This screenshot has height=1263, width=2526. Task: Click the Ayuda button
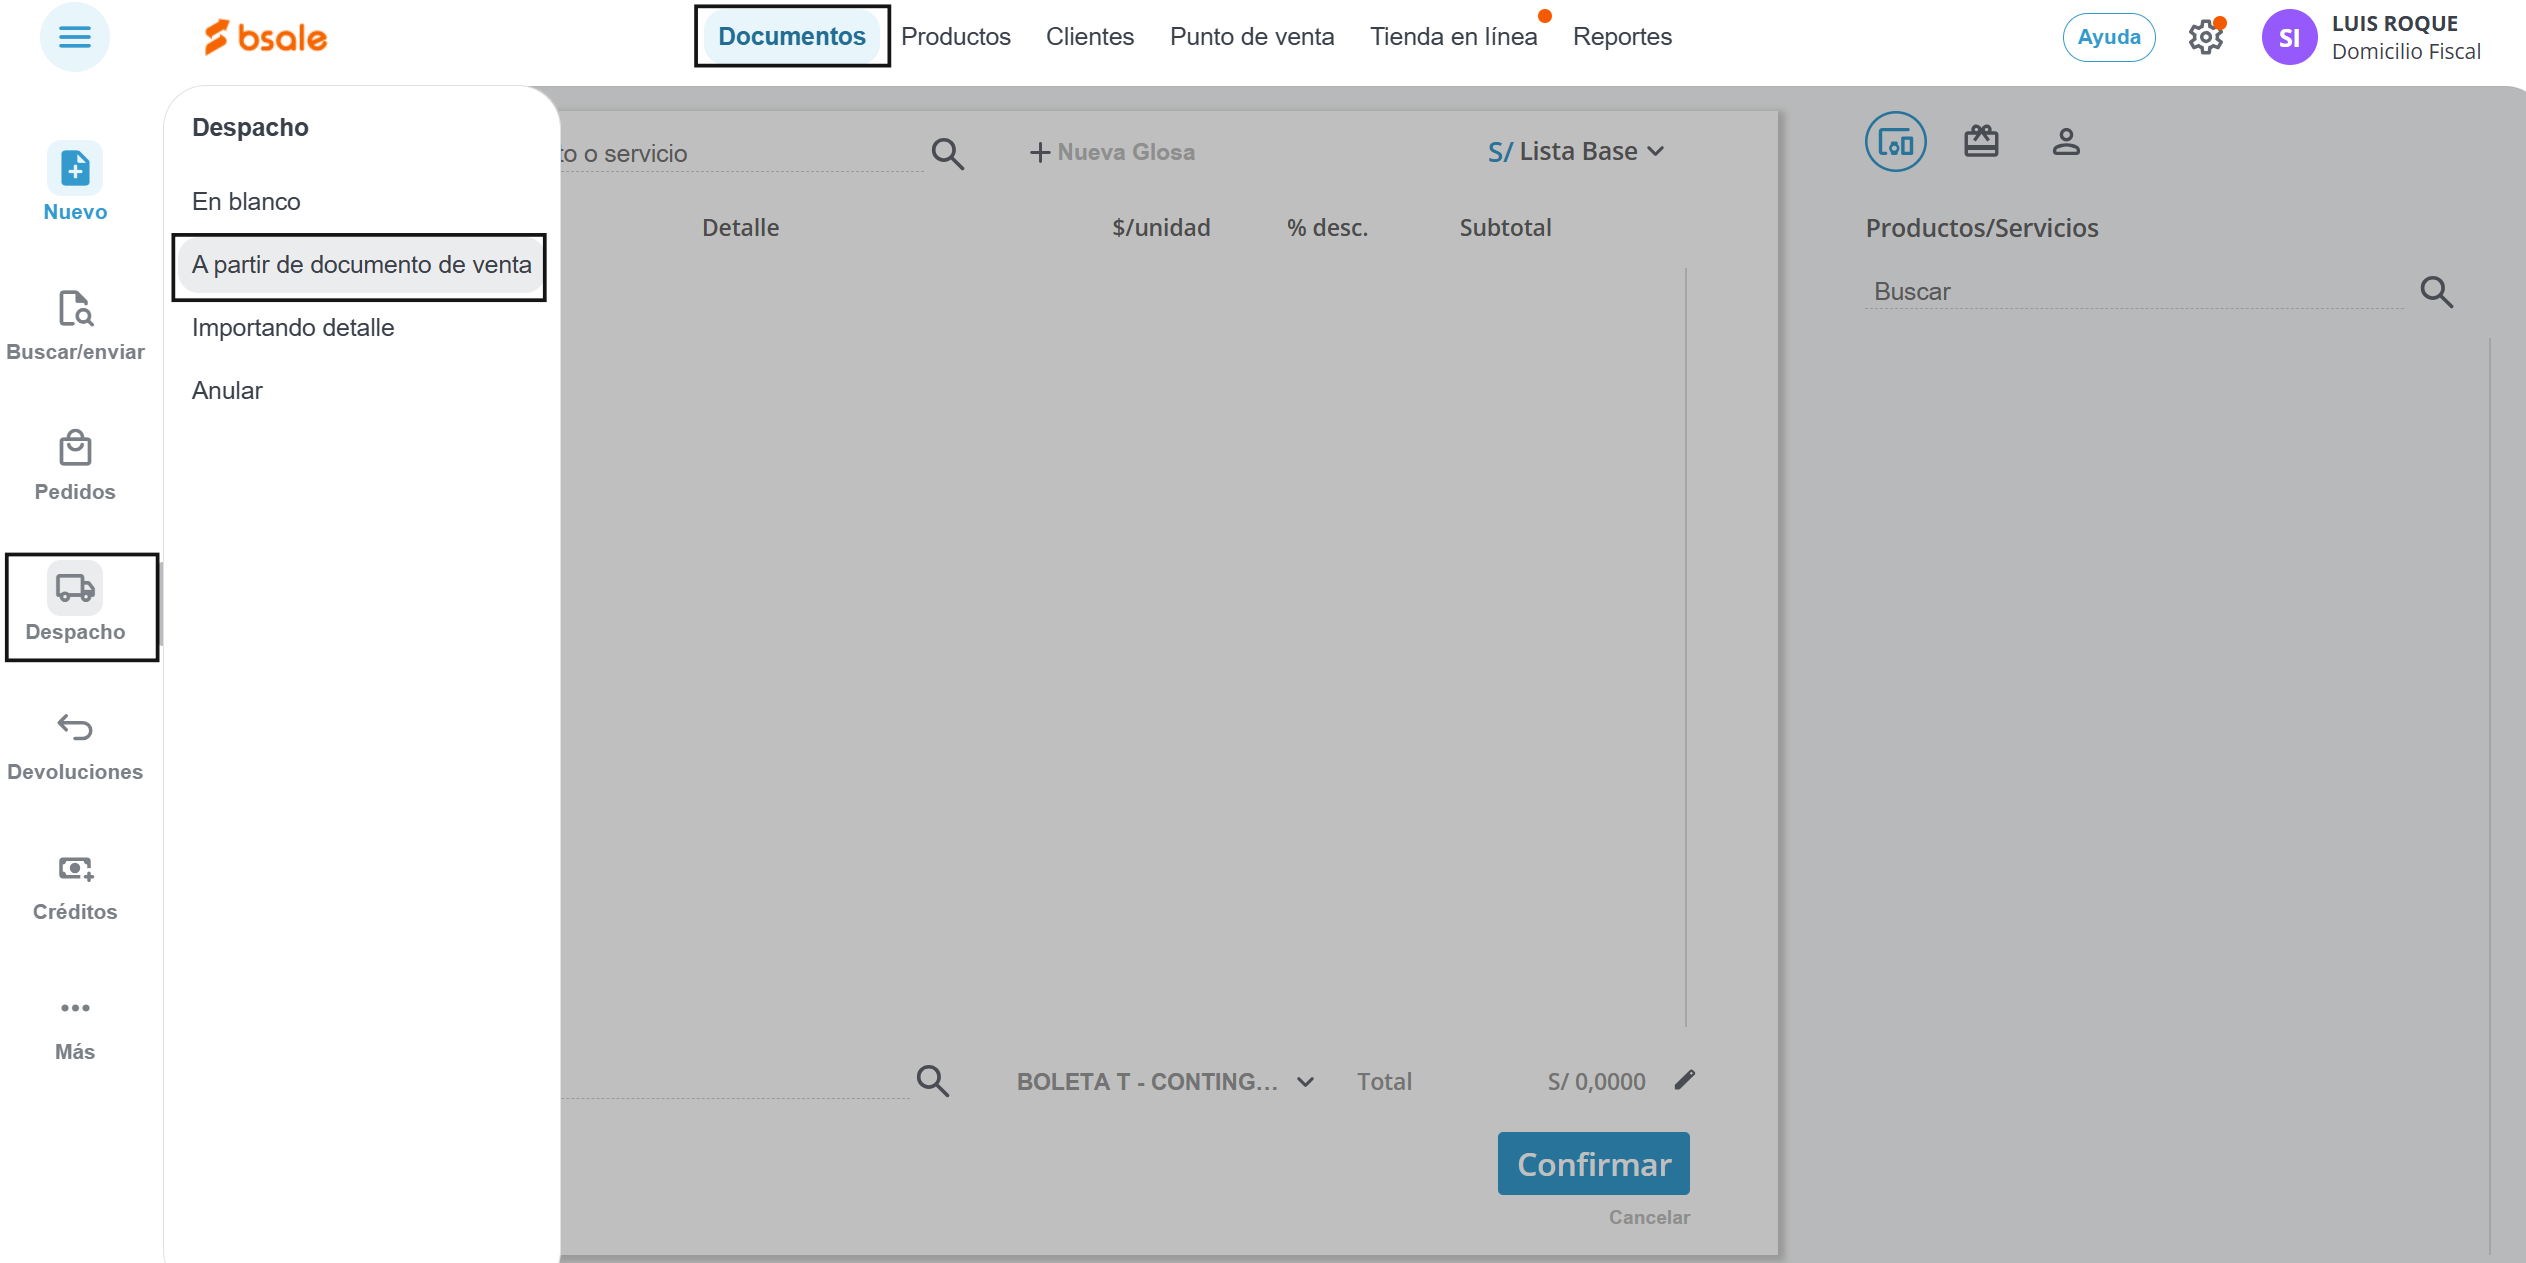2109,38
